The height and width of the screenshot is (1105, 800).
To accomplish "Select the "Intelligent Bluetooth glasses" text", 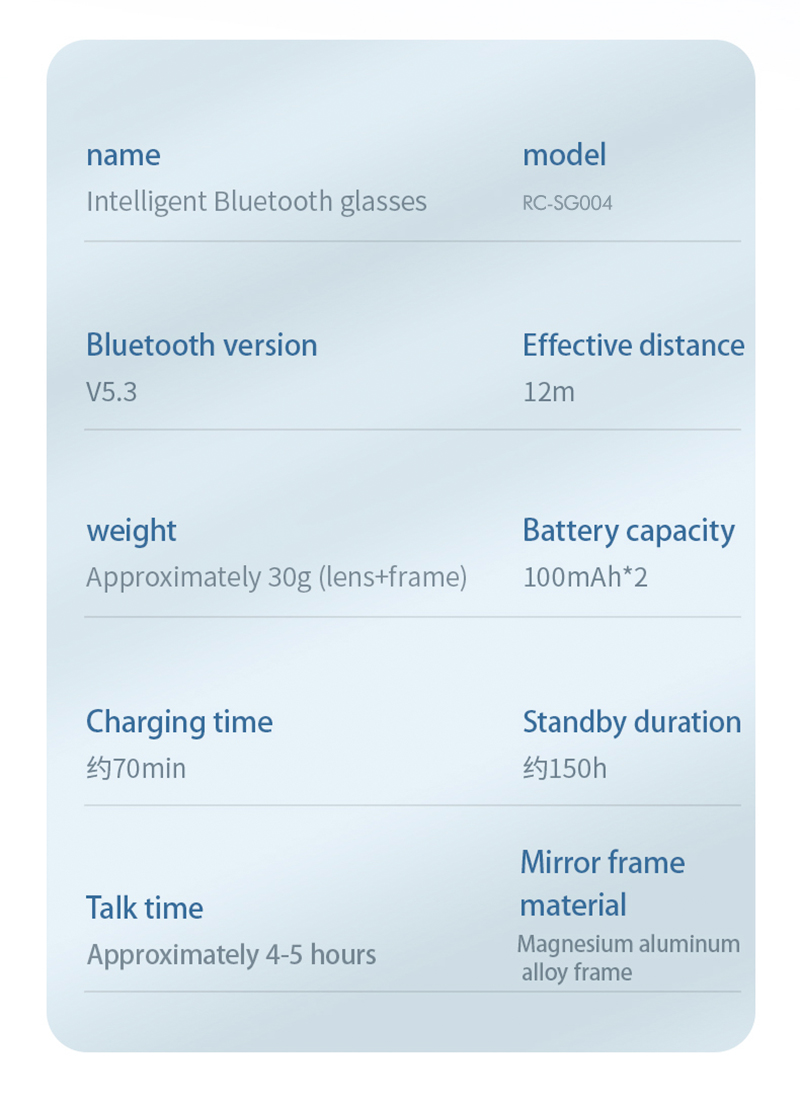I will pos(256,201).
